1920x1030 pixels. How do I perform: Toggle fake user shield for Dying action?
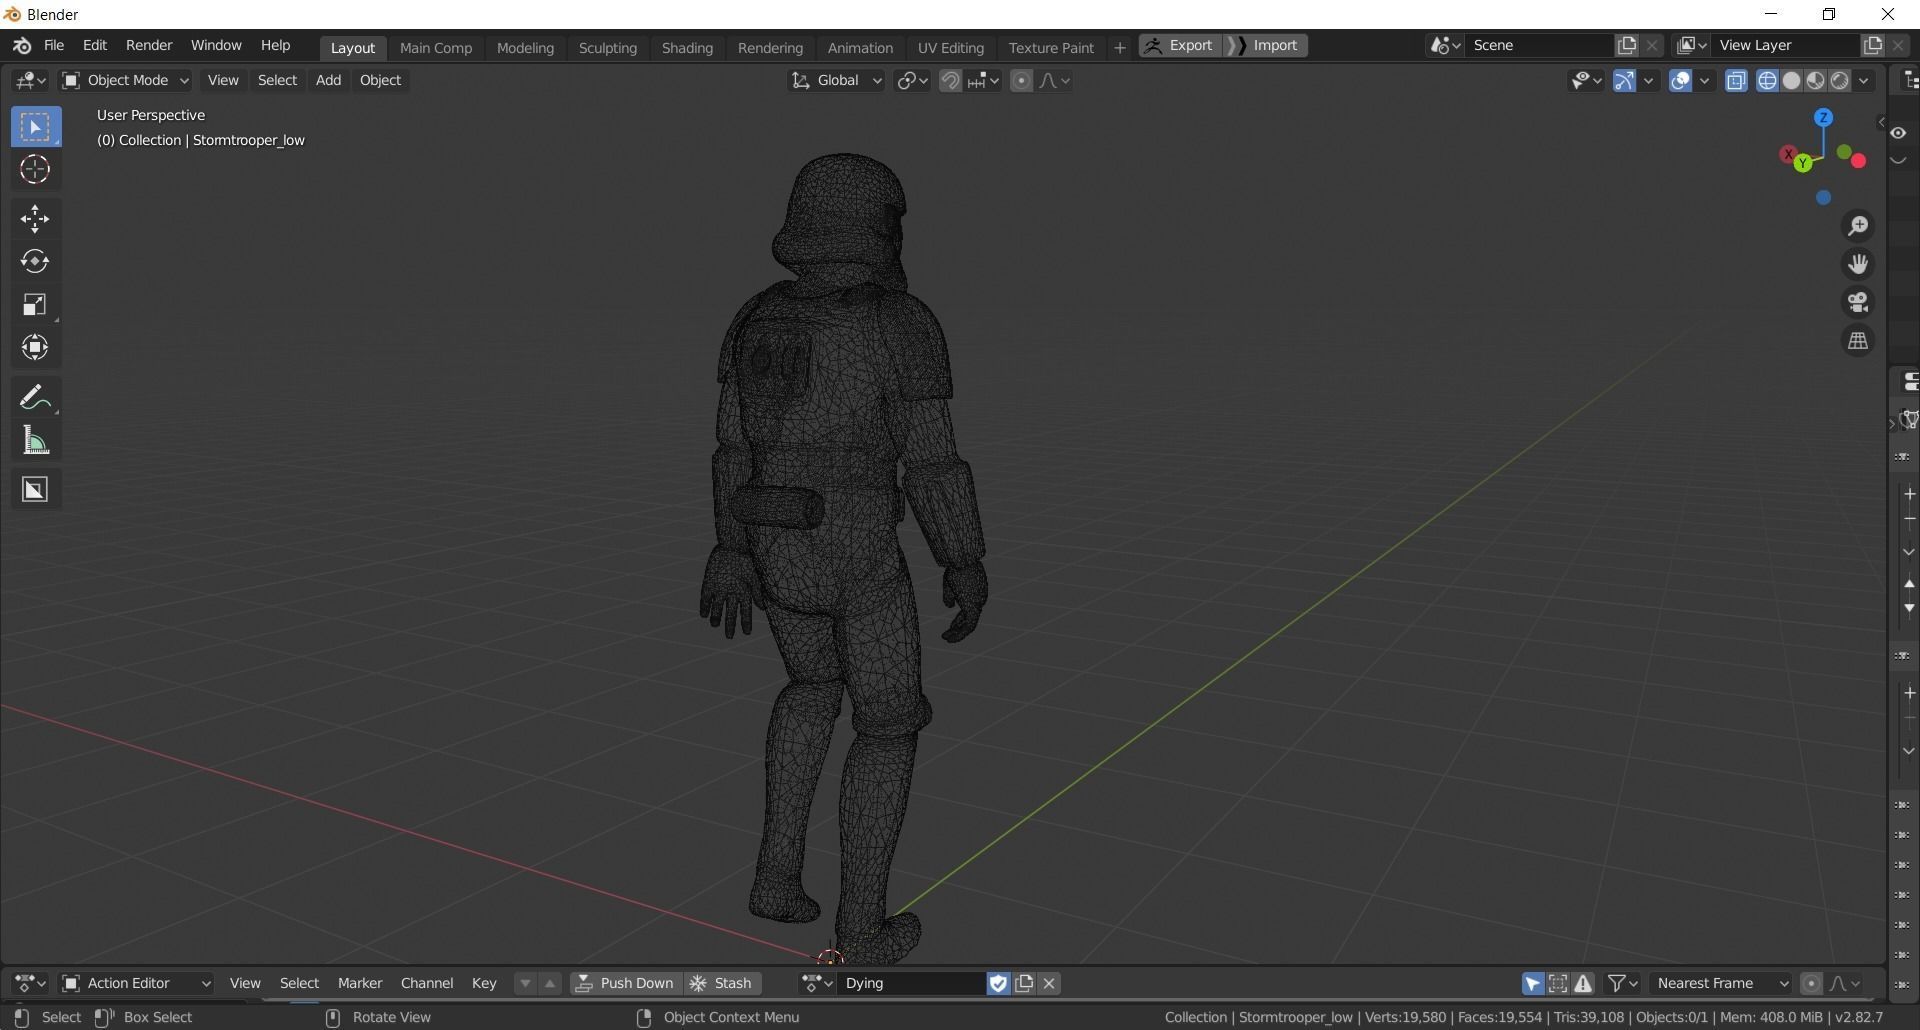(x=998, y=984)
